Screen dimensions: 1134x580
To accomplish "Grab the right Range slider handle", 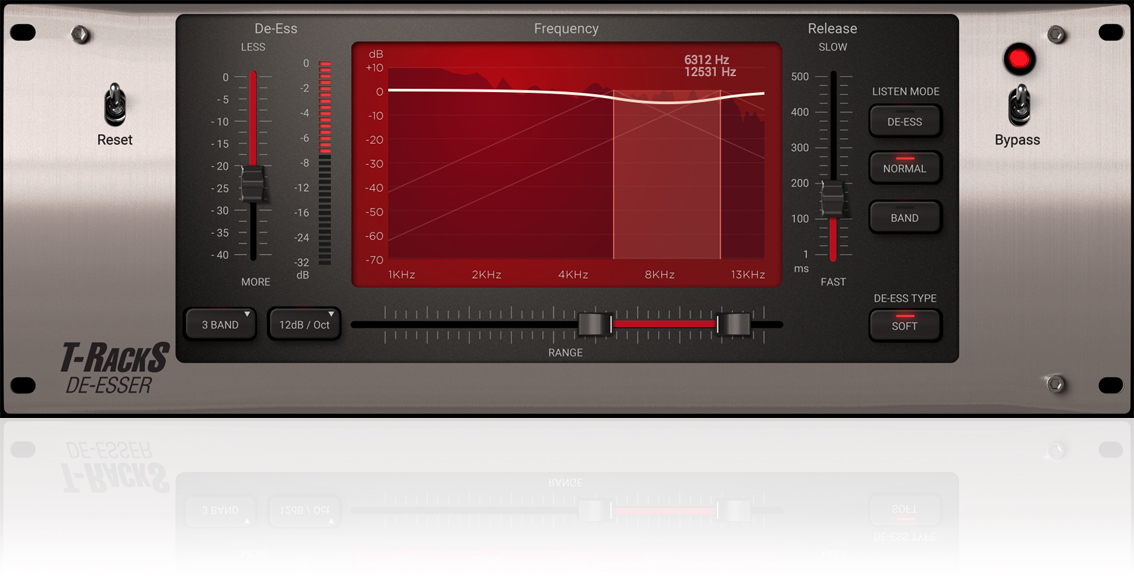I will [x=735, y=324].
